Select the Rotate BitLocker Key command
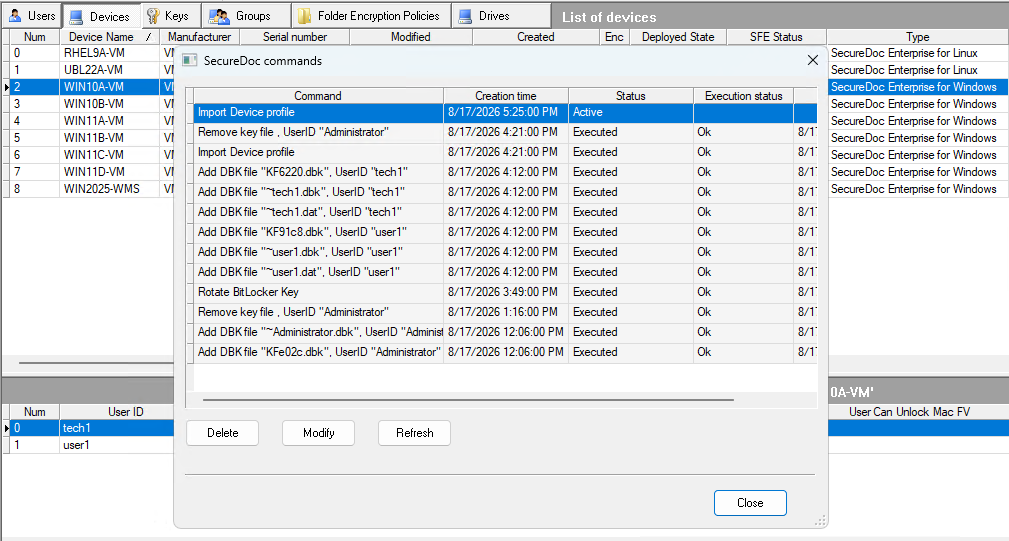The height and width of the screenshot is (541, 1009). [505, 291]
